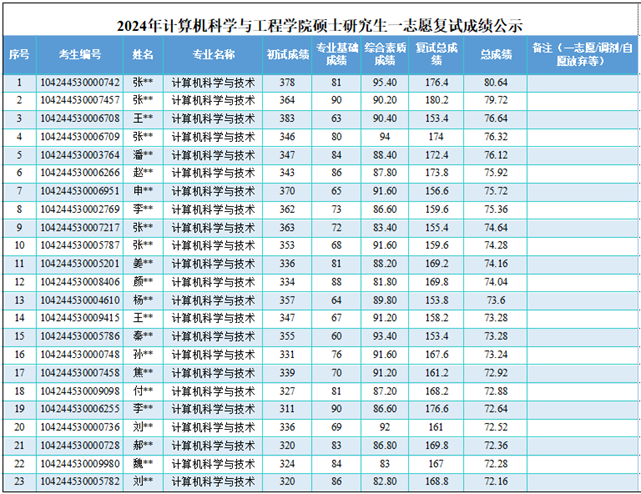
Task: Select the name cell '魏**'
Action: click(x=143, y=463)
